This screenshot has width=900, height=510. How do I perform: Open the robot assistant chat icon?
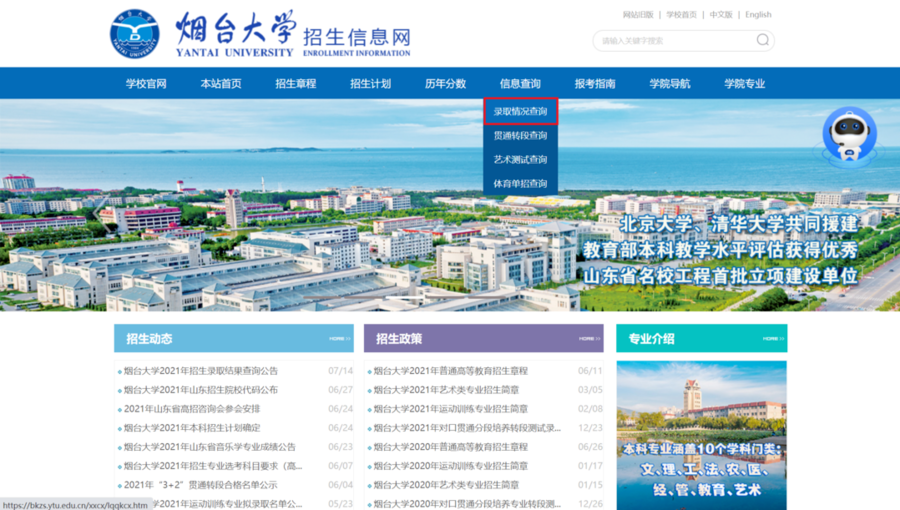[848, 136]
